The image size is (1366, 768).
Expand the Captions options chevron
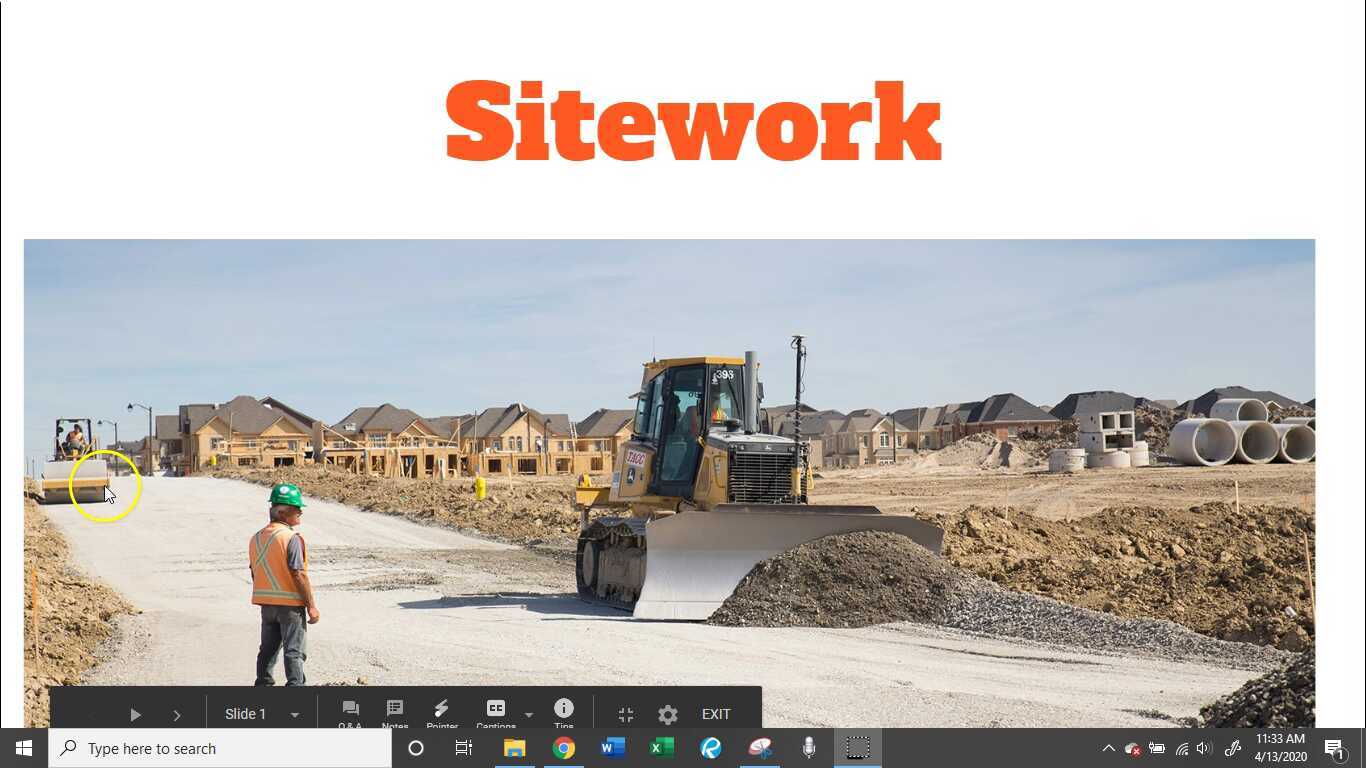click(527, 716)
